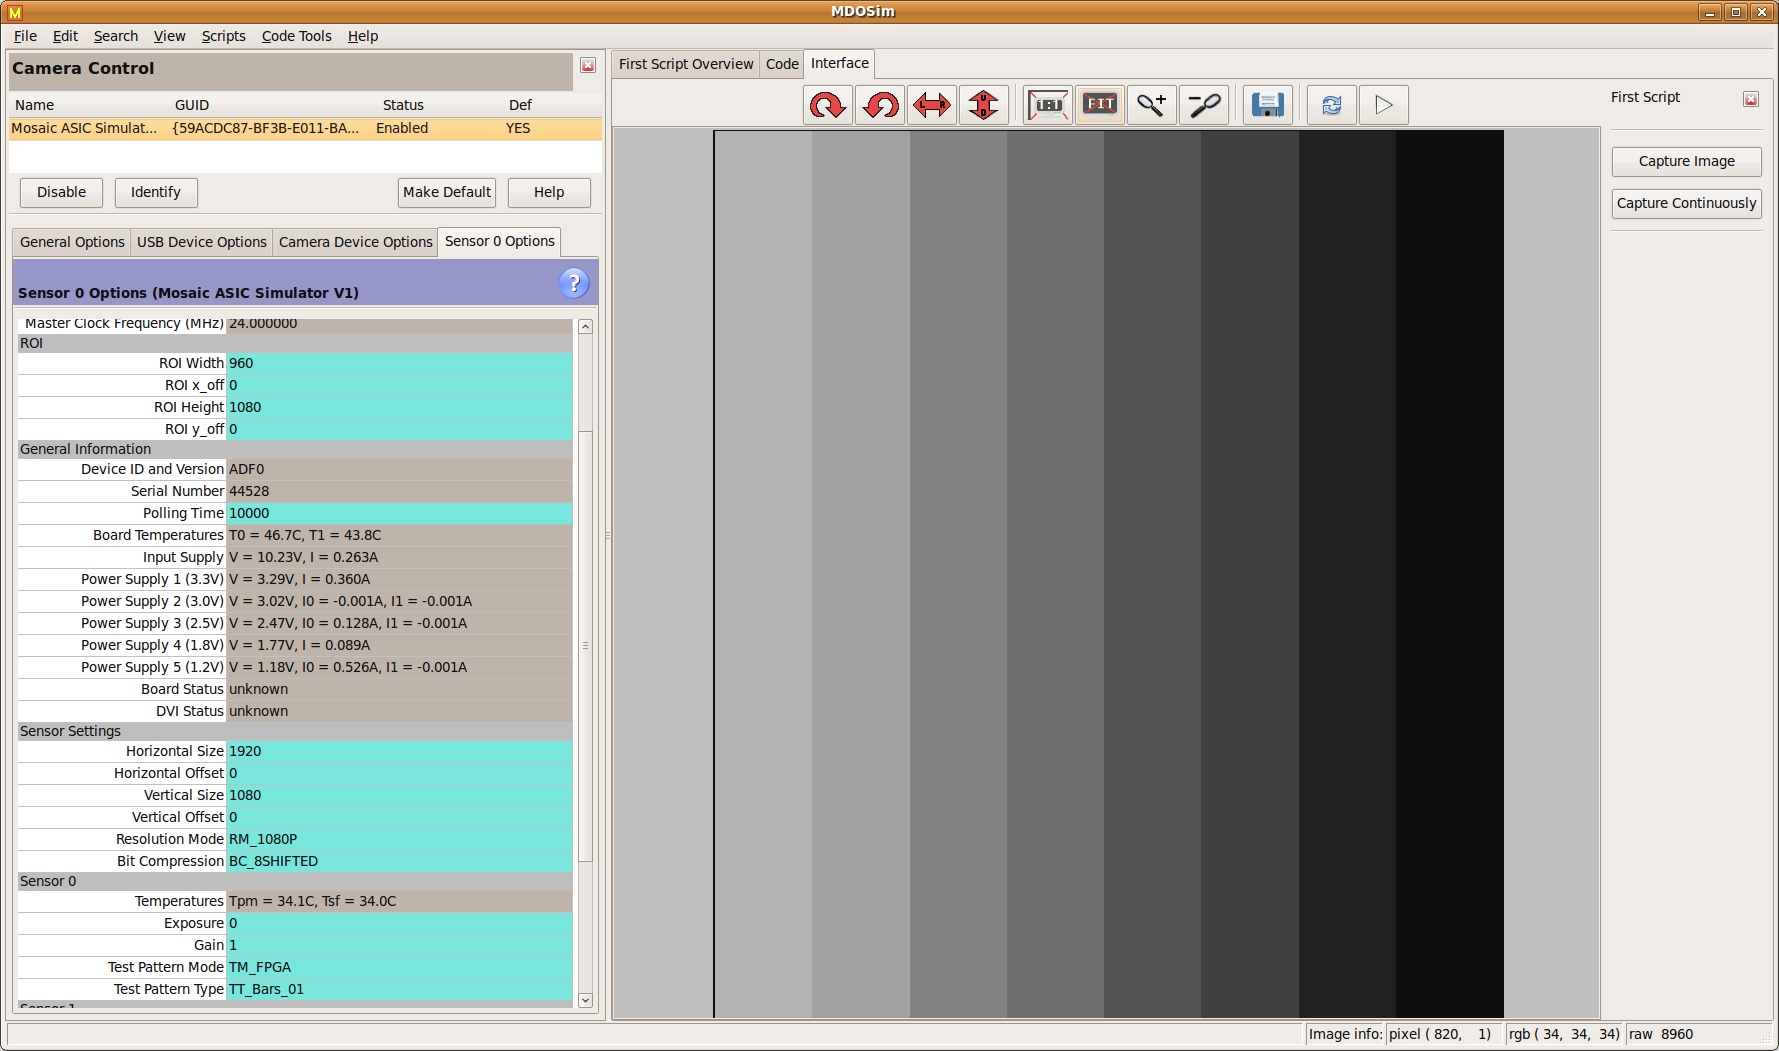Flip the image up-down
Image resolution: width=1779 pixels, height=1051 pixels.
point(984,105)
